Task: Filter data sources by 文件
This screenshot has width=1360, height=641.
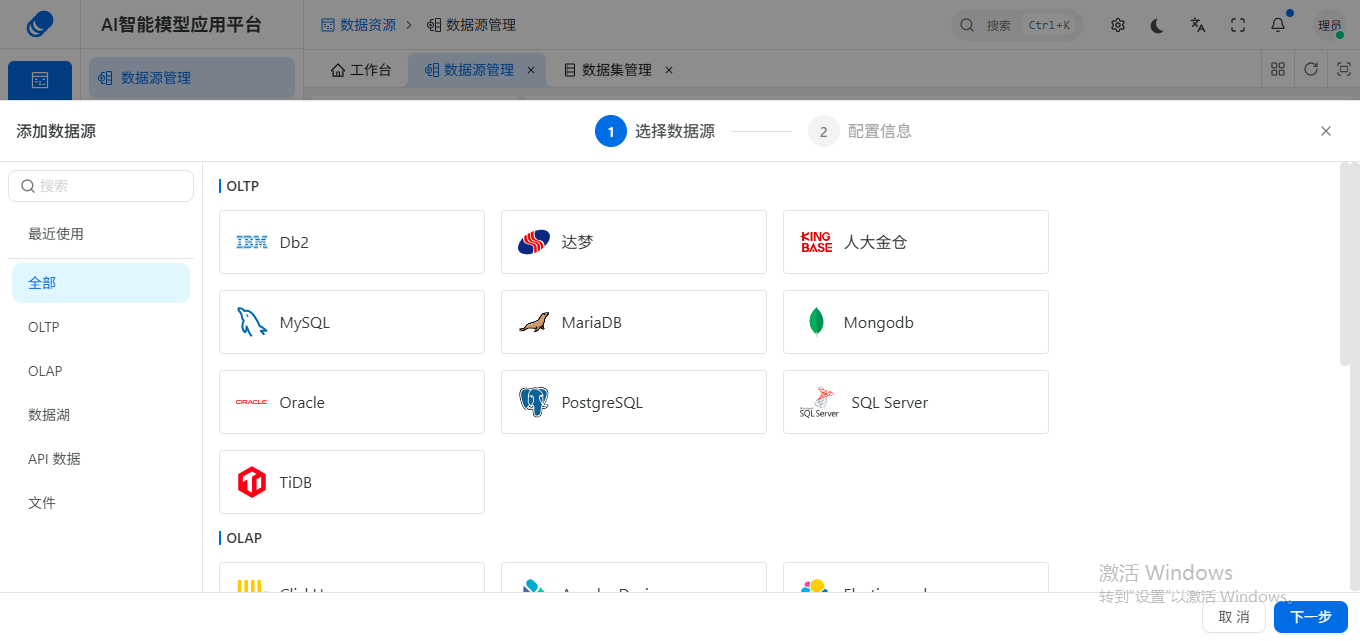Action: coord(101,503)
